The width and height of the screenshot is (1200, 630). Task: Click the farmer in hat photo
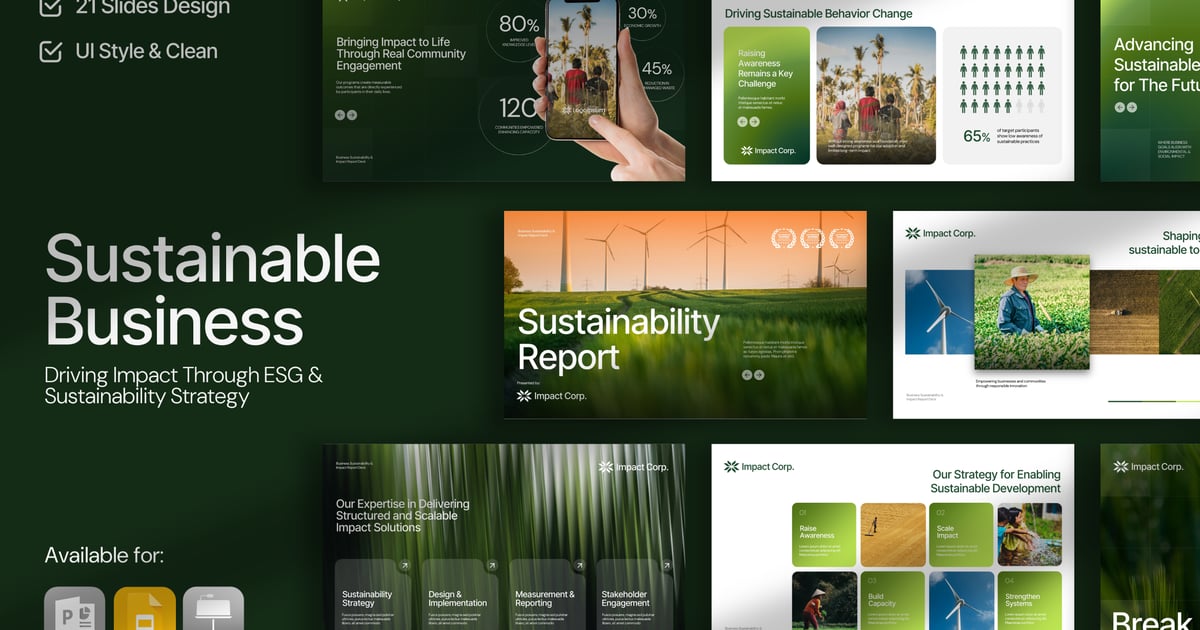[1031, 312]
